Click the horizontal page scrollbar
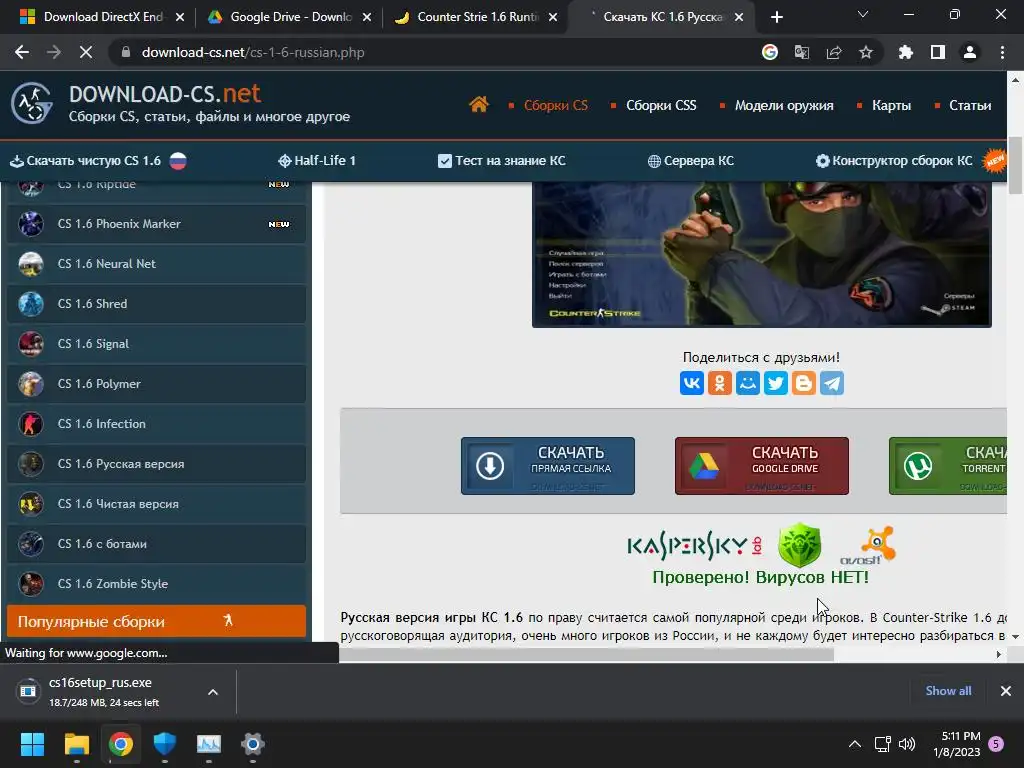 click(x=586, y=654)
